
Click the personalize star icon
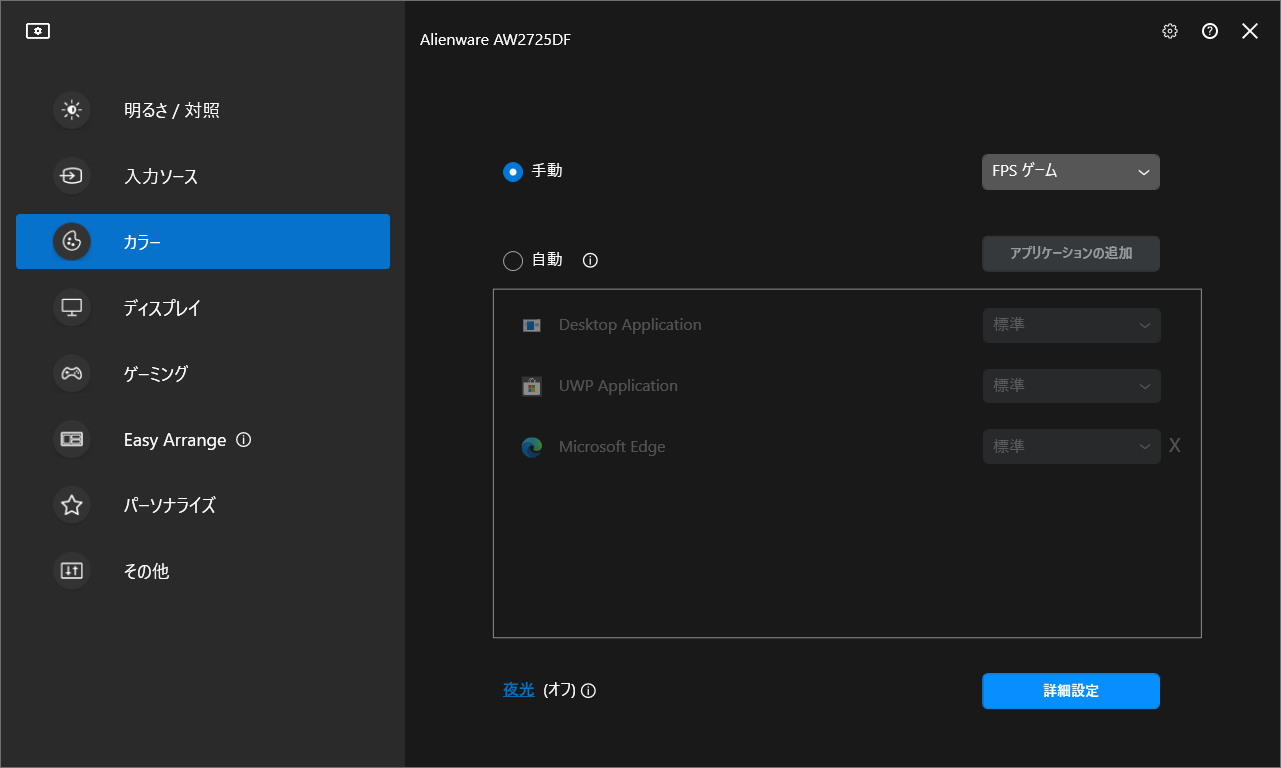(72, 505)
